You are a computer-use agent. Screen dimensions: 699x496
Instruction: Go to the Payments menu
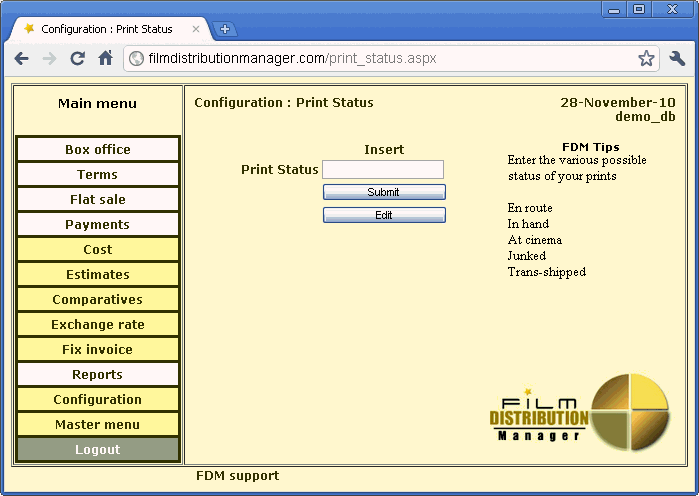(x=98, y=225)
